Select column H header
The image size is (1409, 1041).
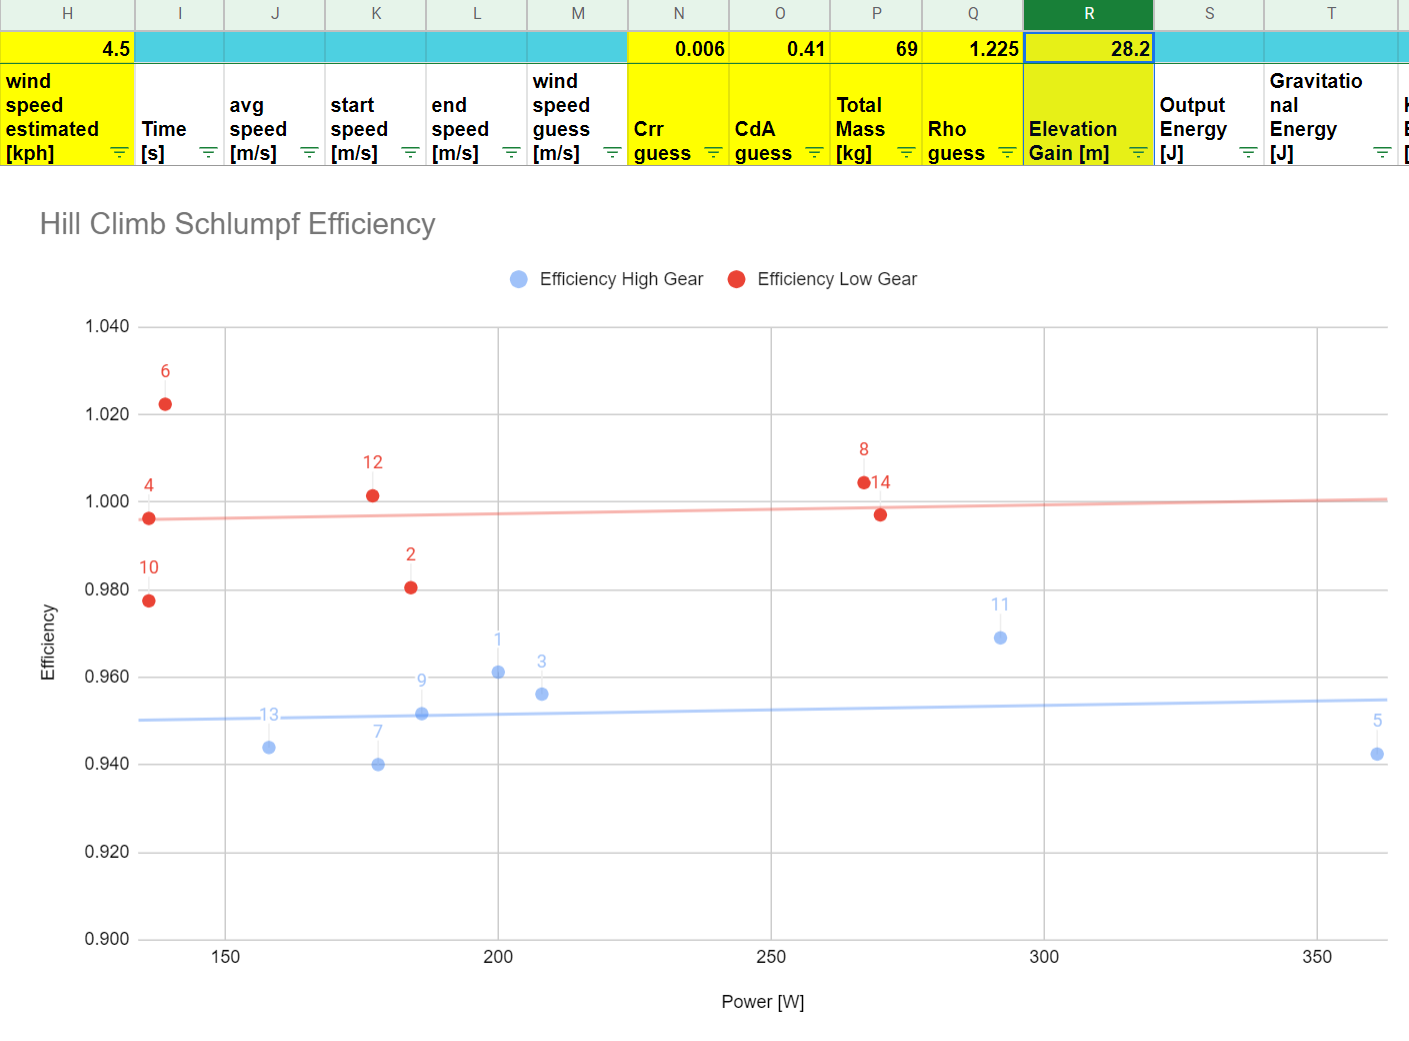pyautogui.click(x=67, y=14)
